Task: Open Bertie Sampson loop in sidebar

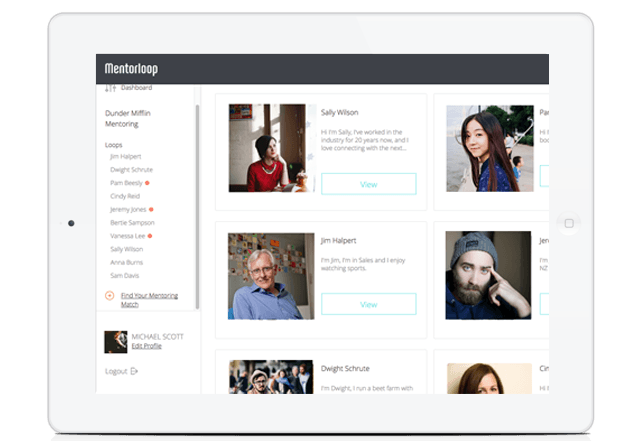Action: click(132, 223)
